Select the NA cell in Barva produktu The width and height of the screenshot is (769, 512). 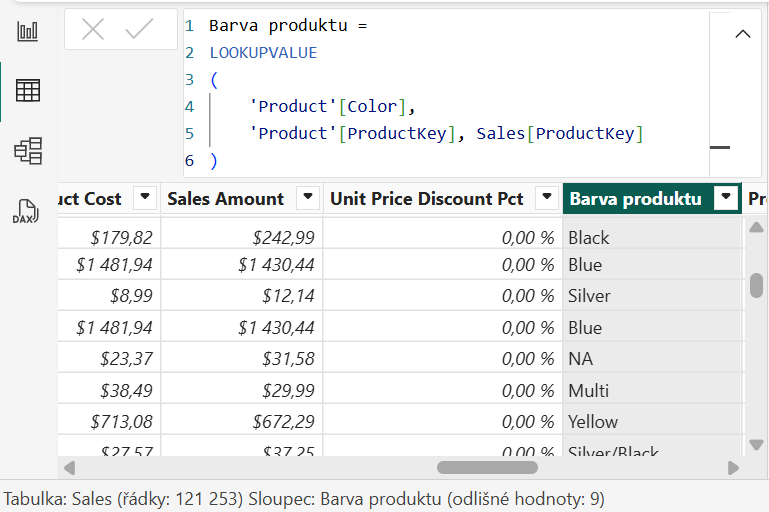click(652, 358)
